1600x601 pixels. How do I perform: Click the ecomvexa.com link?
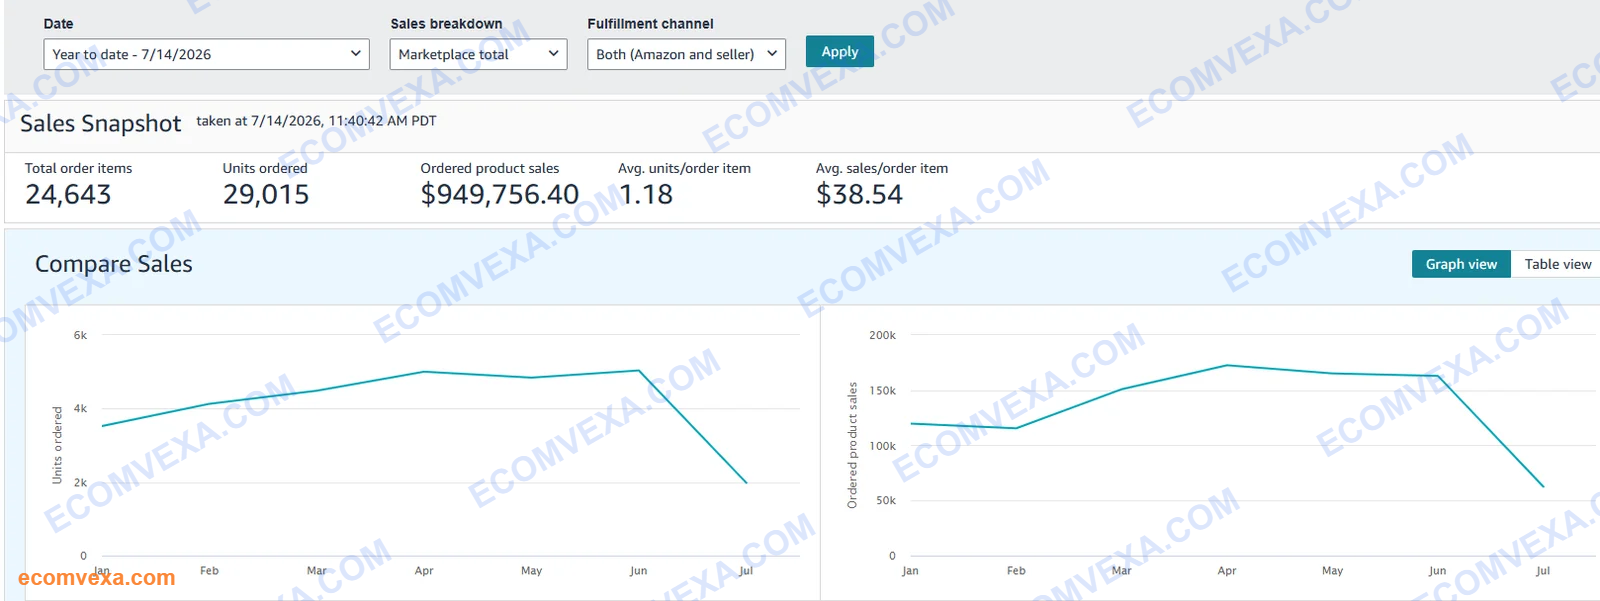(x=97, y=578)
